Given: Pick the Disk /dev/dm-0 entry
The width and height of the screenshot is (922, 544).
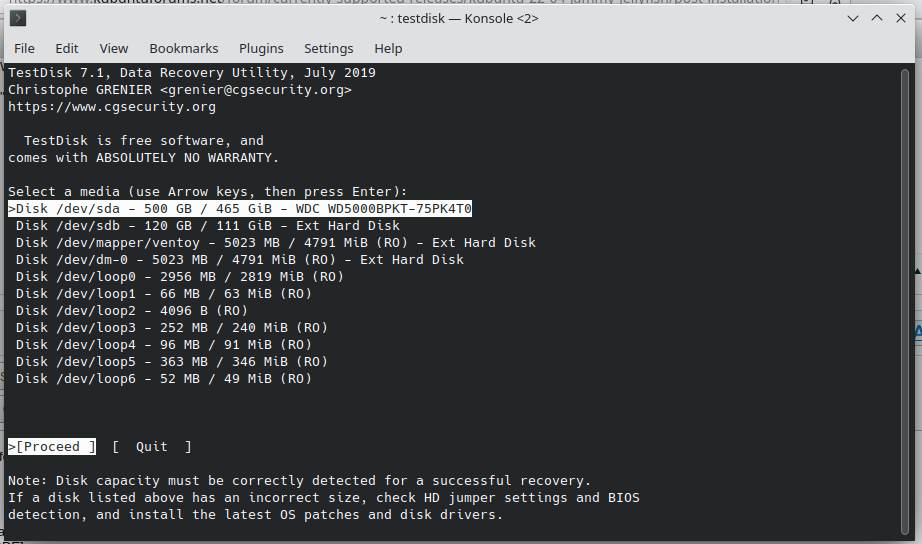Looking at the screenshot, I should click(x=239, y=260).
